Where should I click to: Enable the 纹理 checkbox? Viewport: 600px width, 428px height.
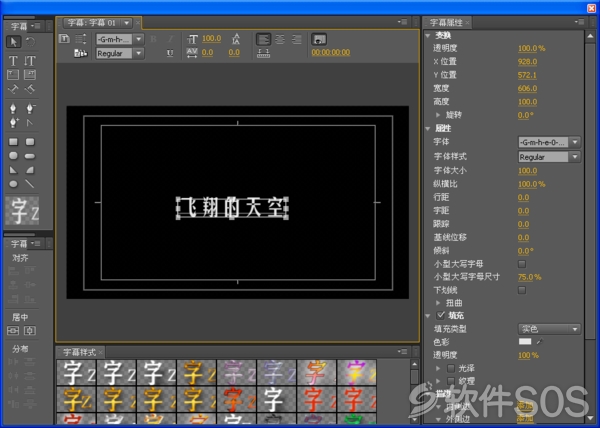451,381
